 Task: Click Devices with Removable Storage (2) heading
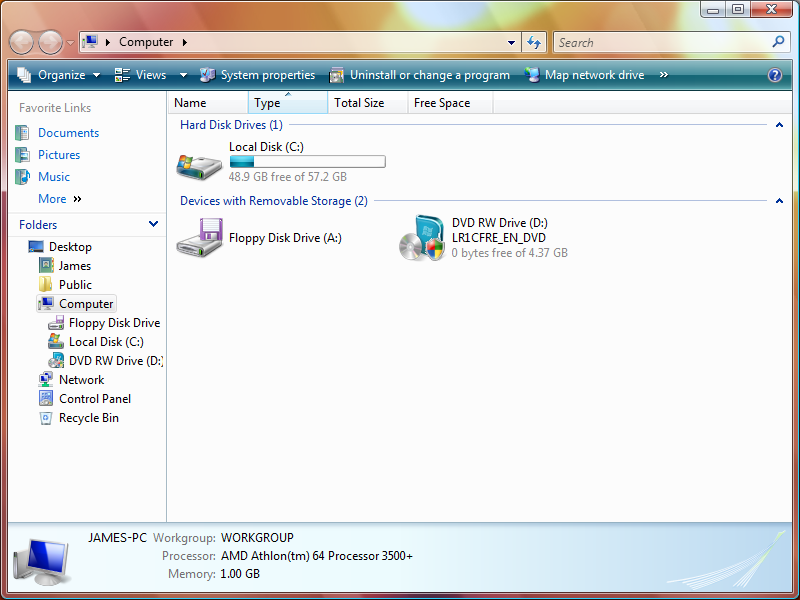coord(273,201)
